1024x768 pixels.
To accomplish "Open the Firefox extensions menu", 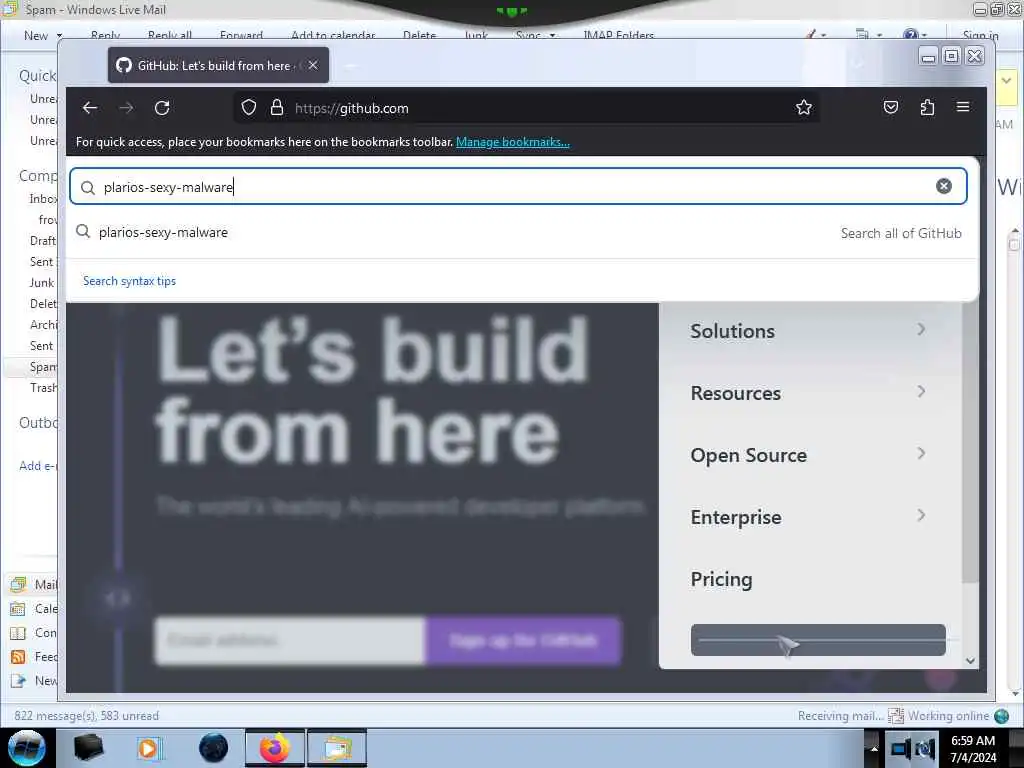I will click(x=927, y=107).
